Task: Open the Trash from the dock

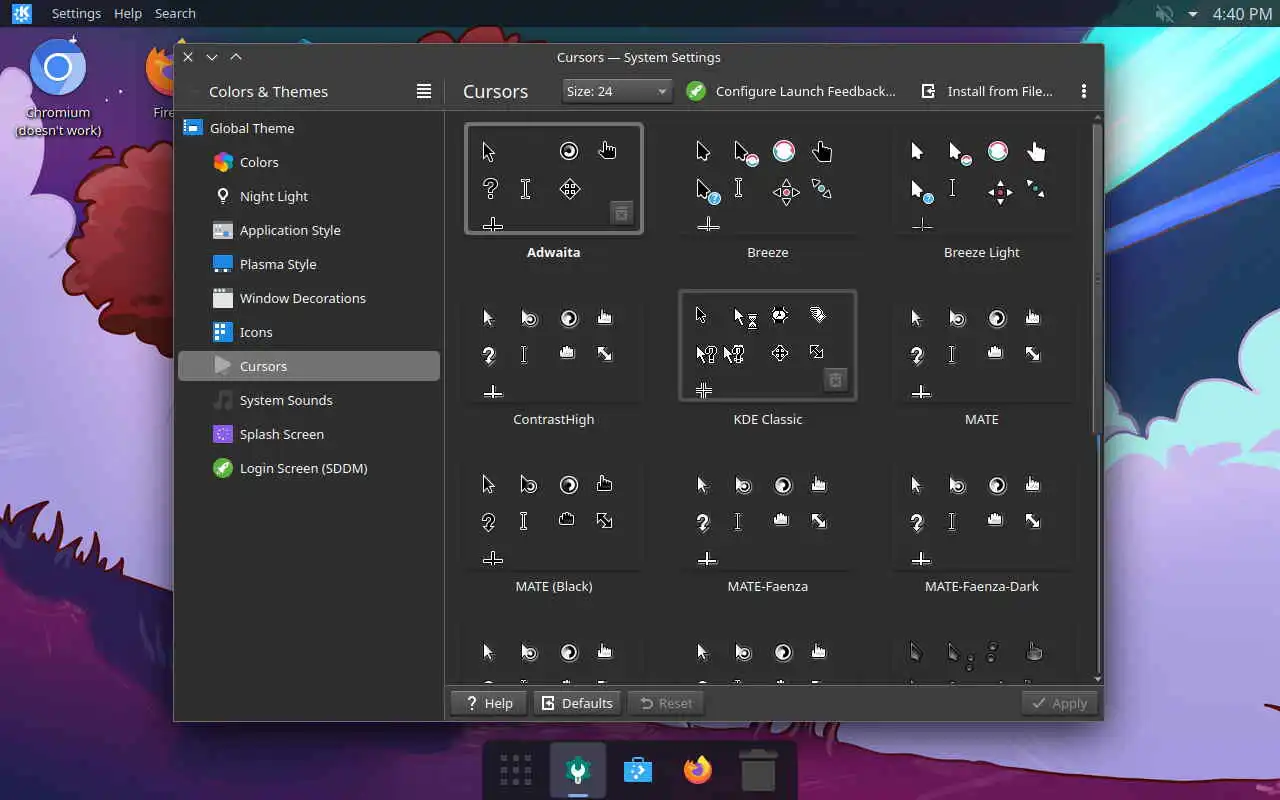Action: pyautogui.click(x=758, y=771)
